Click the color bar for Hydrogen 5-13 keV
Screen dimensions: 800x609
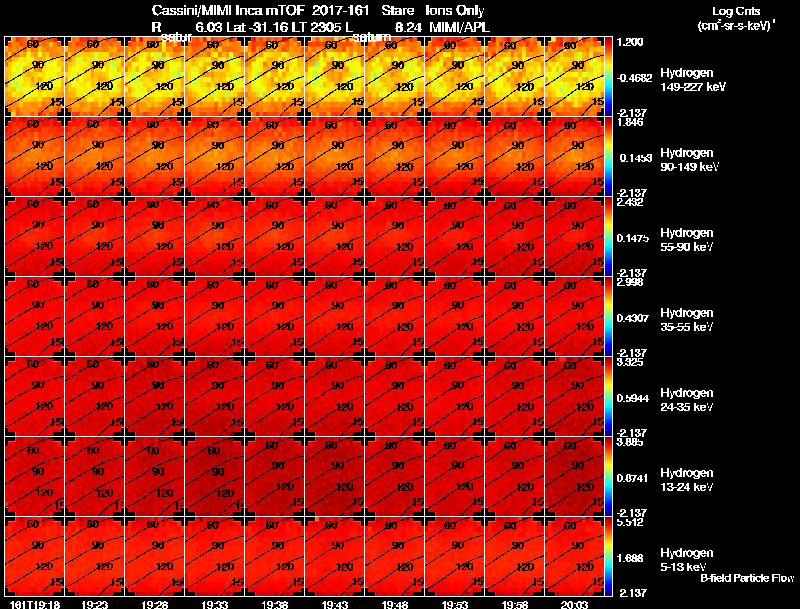coord(608,556)
